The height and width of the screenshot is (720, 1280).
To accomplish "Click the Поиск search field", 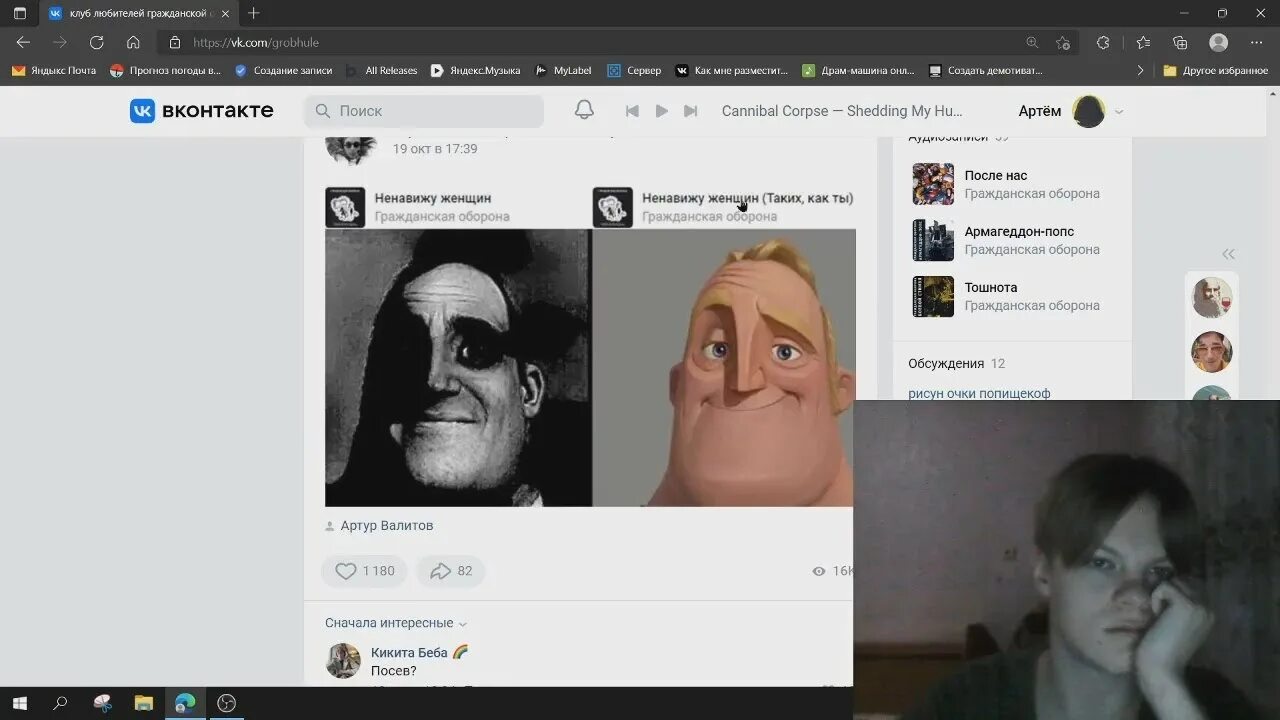I will click(x=424, y=111).
